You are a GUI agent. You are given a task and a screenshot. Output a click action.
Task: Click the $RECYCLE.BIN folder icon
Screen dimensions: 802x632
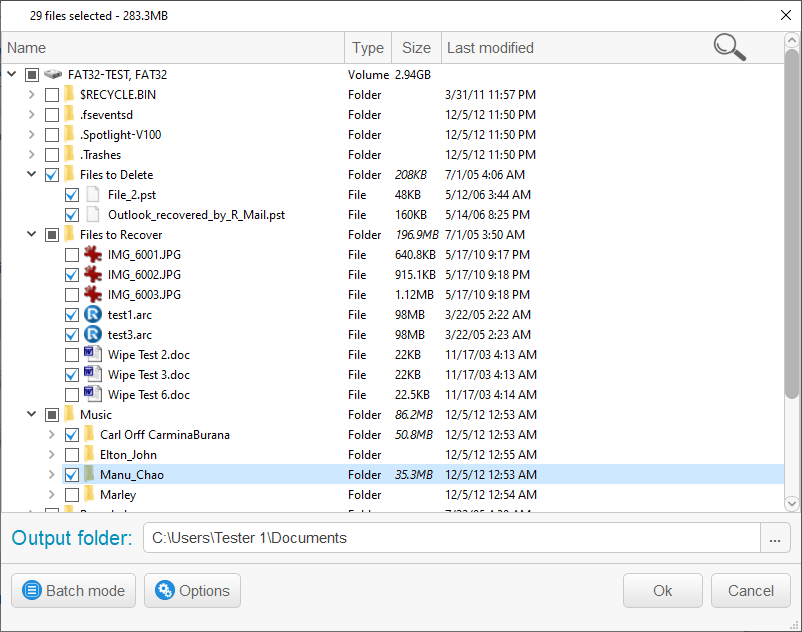coord(69,95)
